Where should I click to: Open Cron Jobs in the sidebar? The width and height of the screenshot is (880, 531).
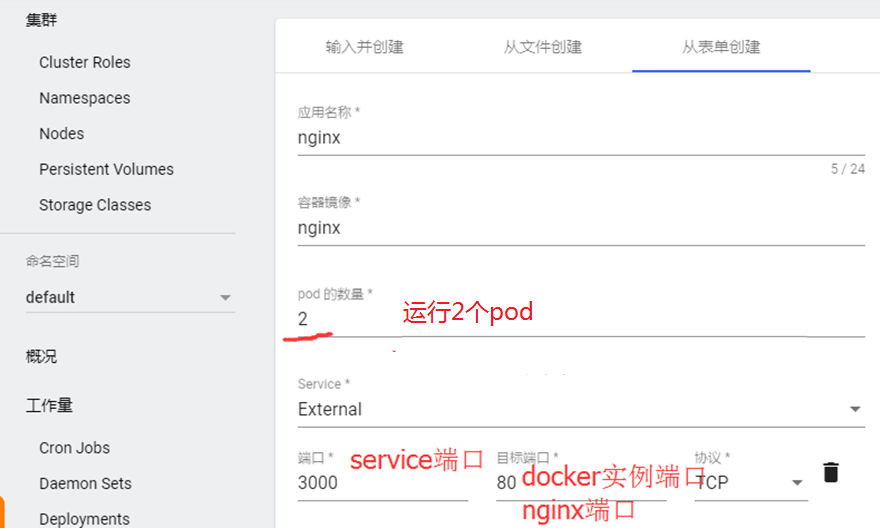tap(75, 448)
